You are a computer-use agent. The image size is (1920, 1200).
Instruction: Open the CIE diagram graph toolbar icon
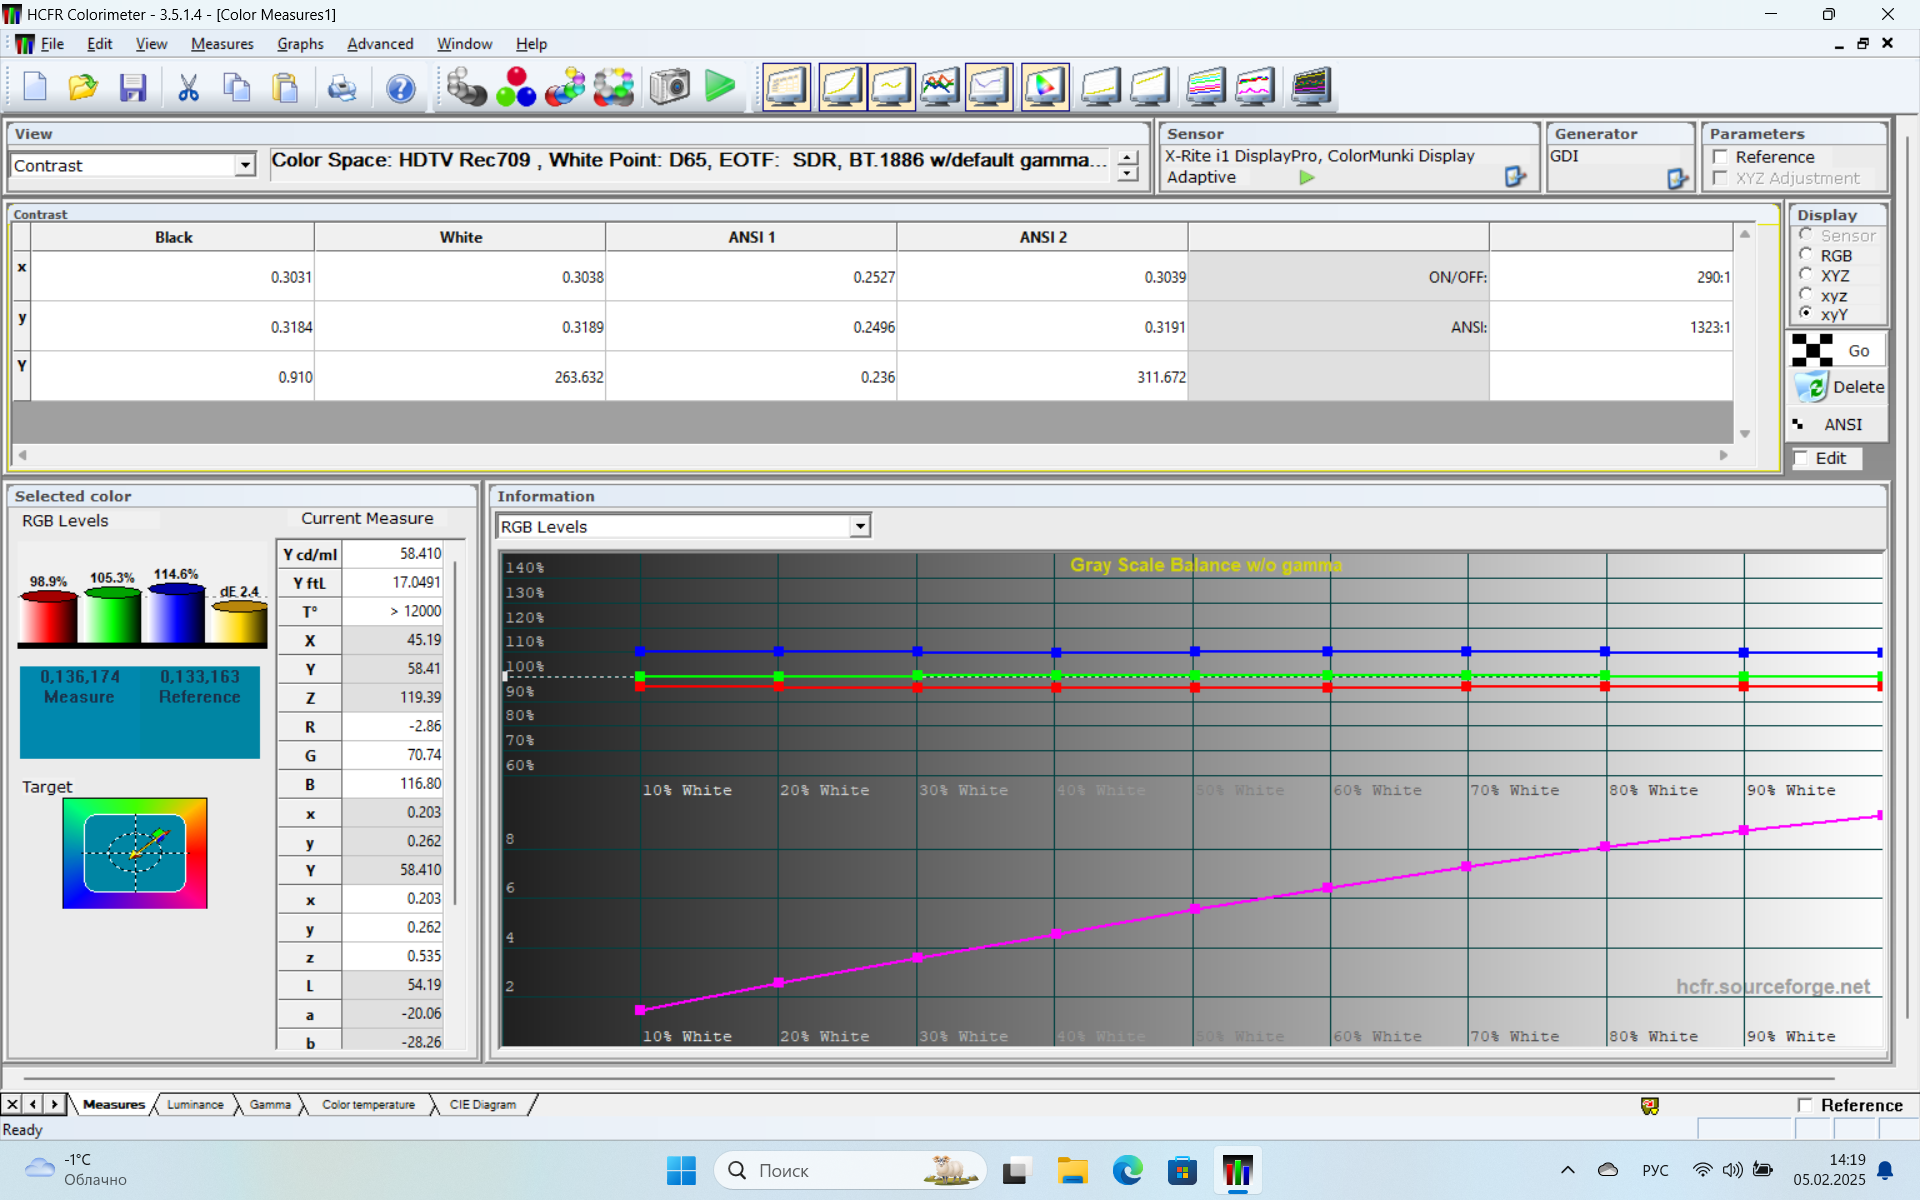(1044, 87)
